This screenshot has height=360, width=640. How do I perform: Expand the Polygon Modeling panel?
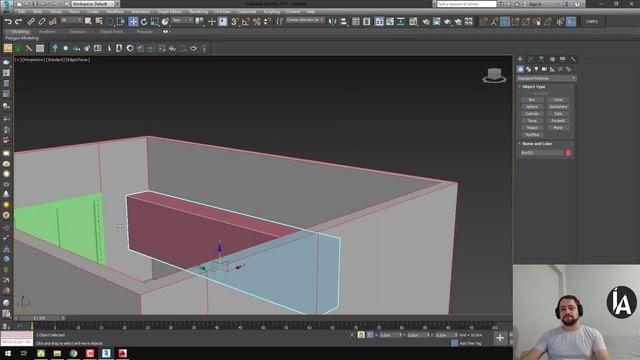click(x=22, y=38)
